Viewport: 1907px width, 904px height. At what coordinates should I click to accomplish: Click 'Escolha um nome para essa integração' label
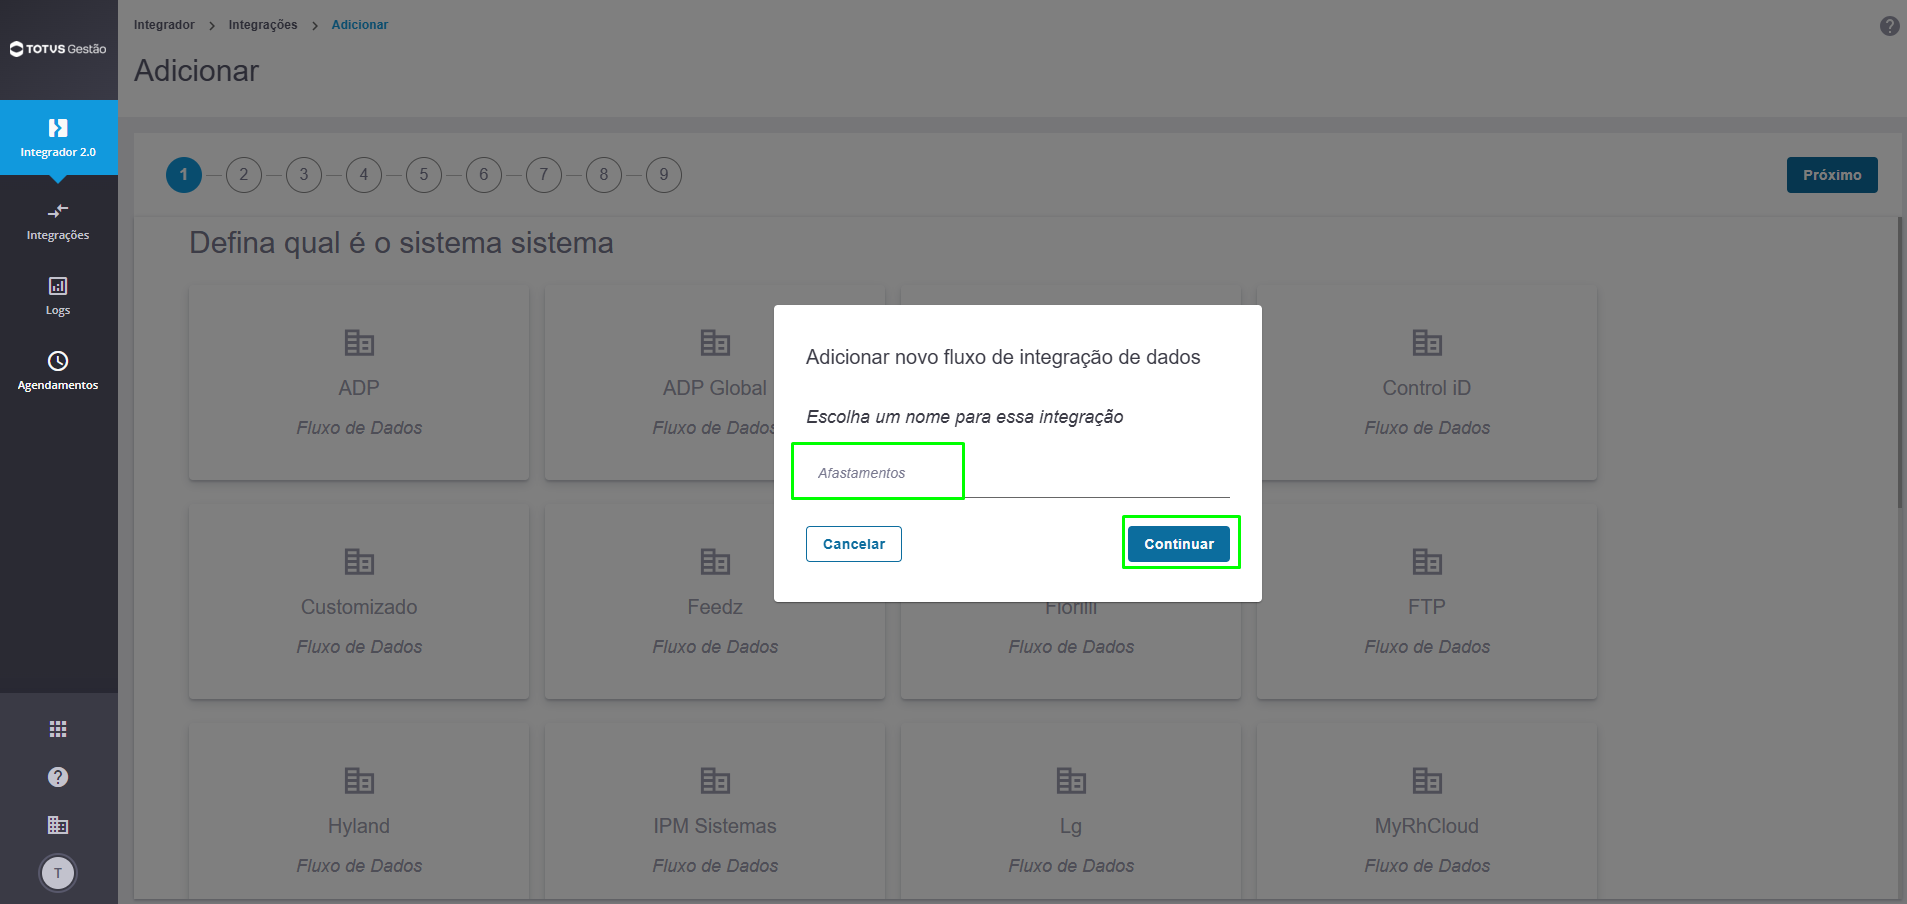tap(965, 417)
